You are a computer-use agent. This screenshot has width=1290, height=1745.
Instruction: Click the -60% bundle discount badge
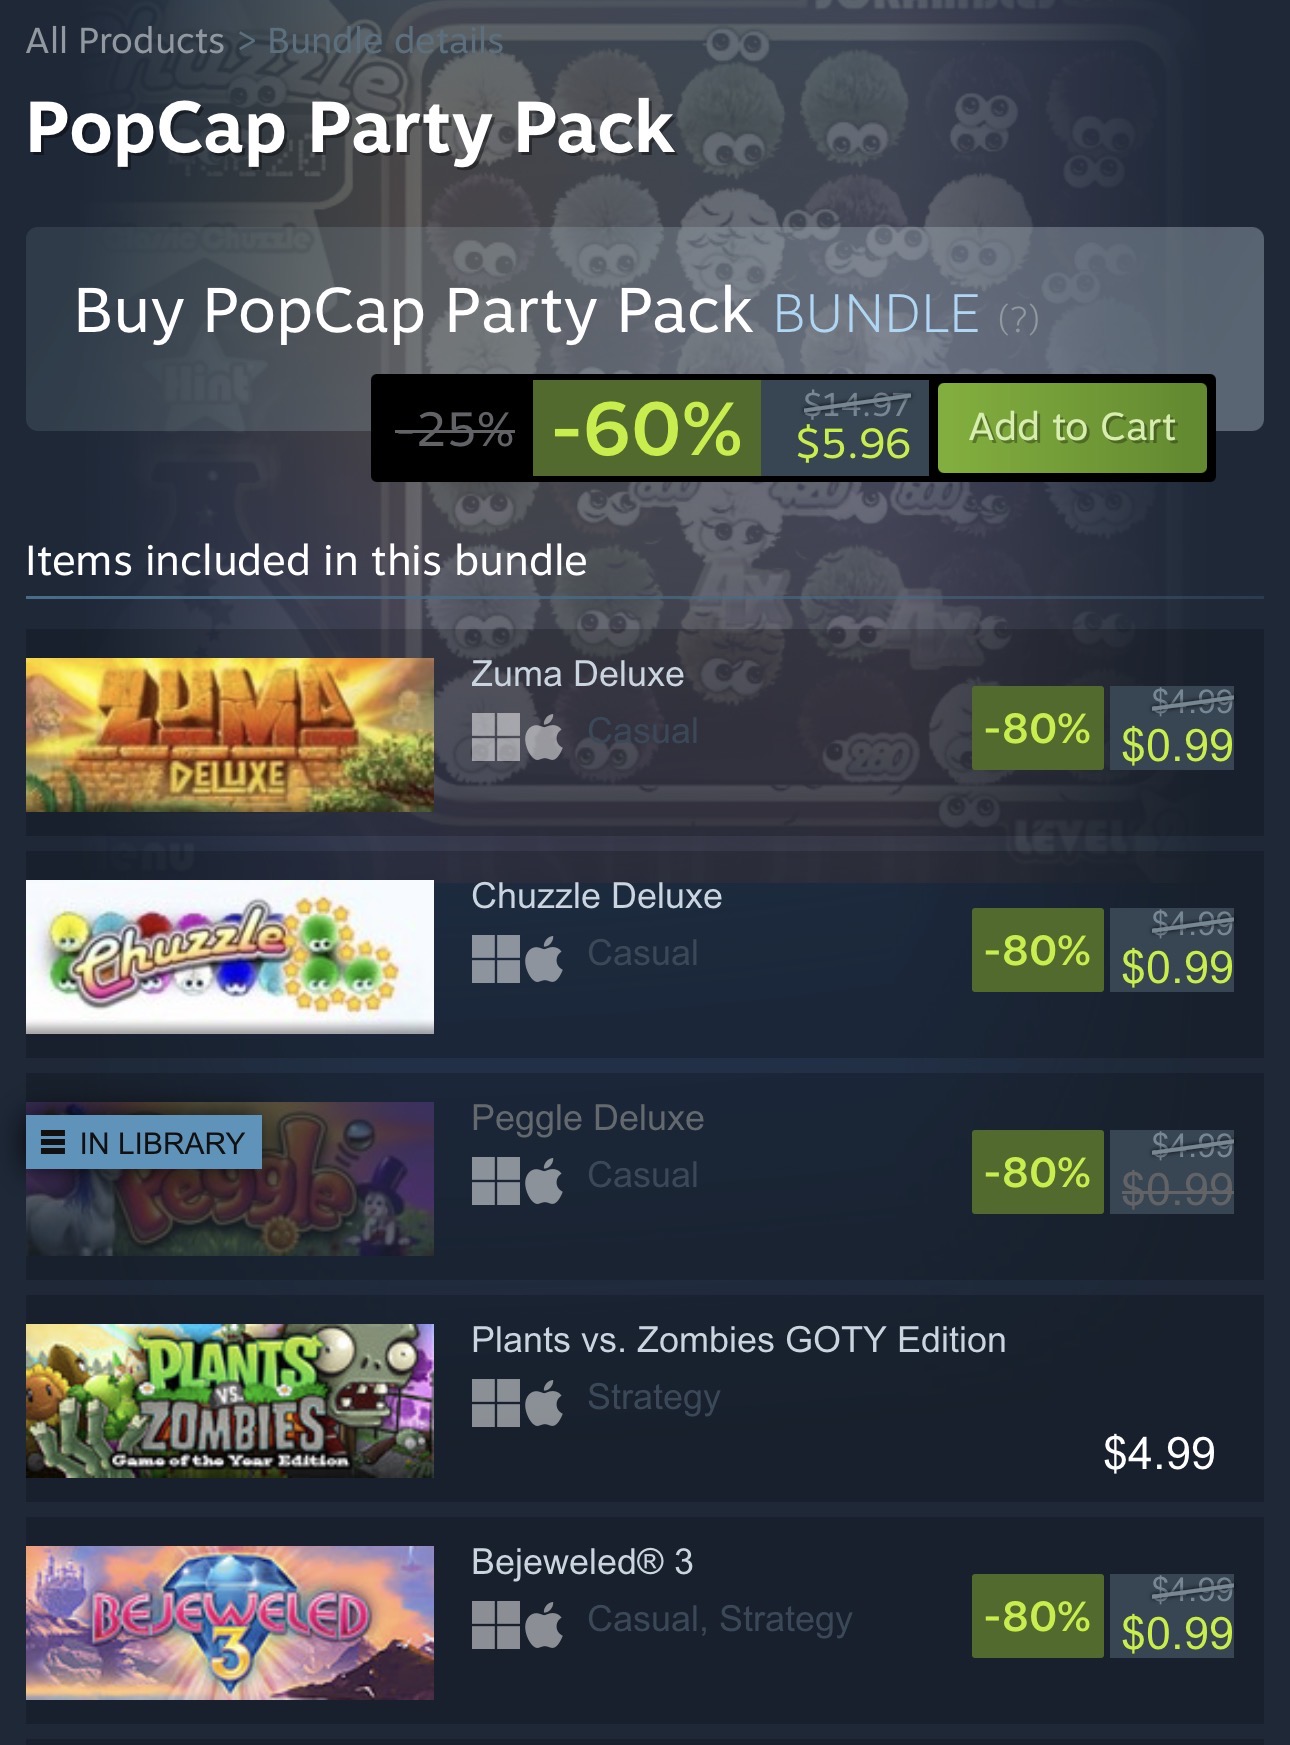pyautogui.click(x=647, y=428)
